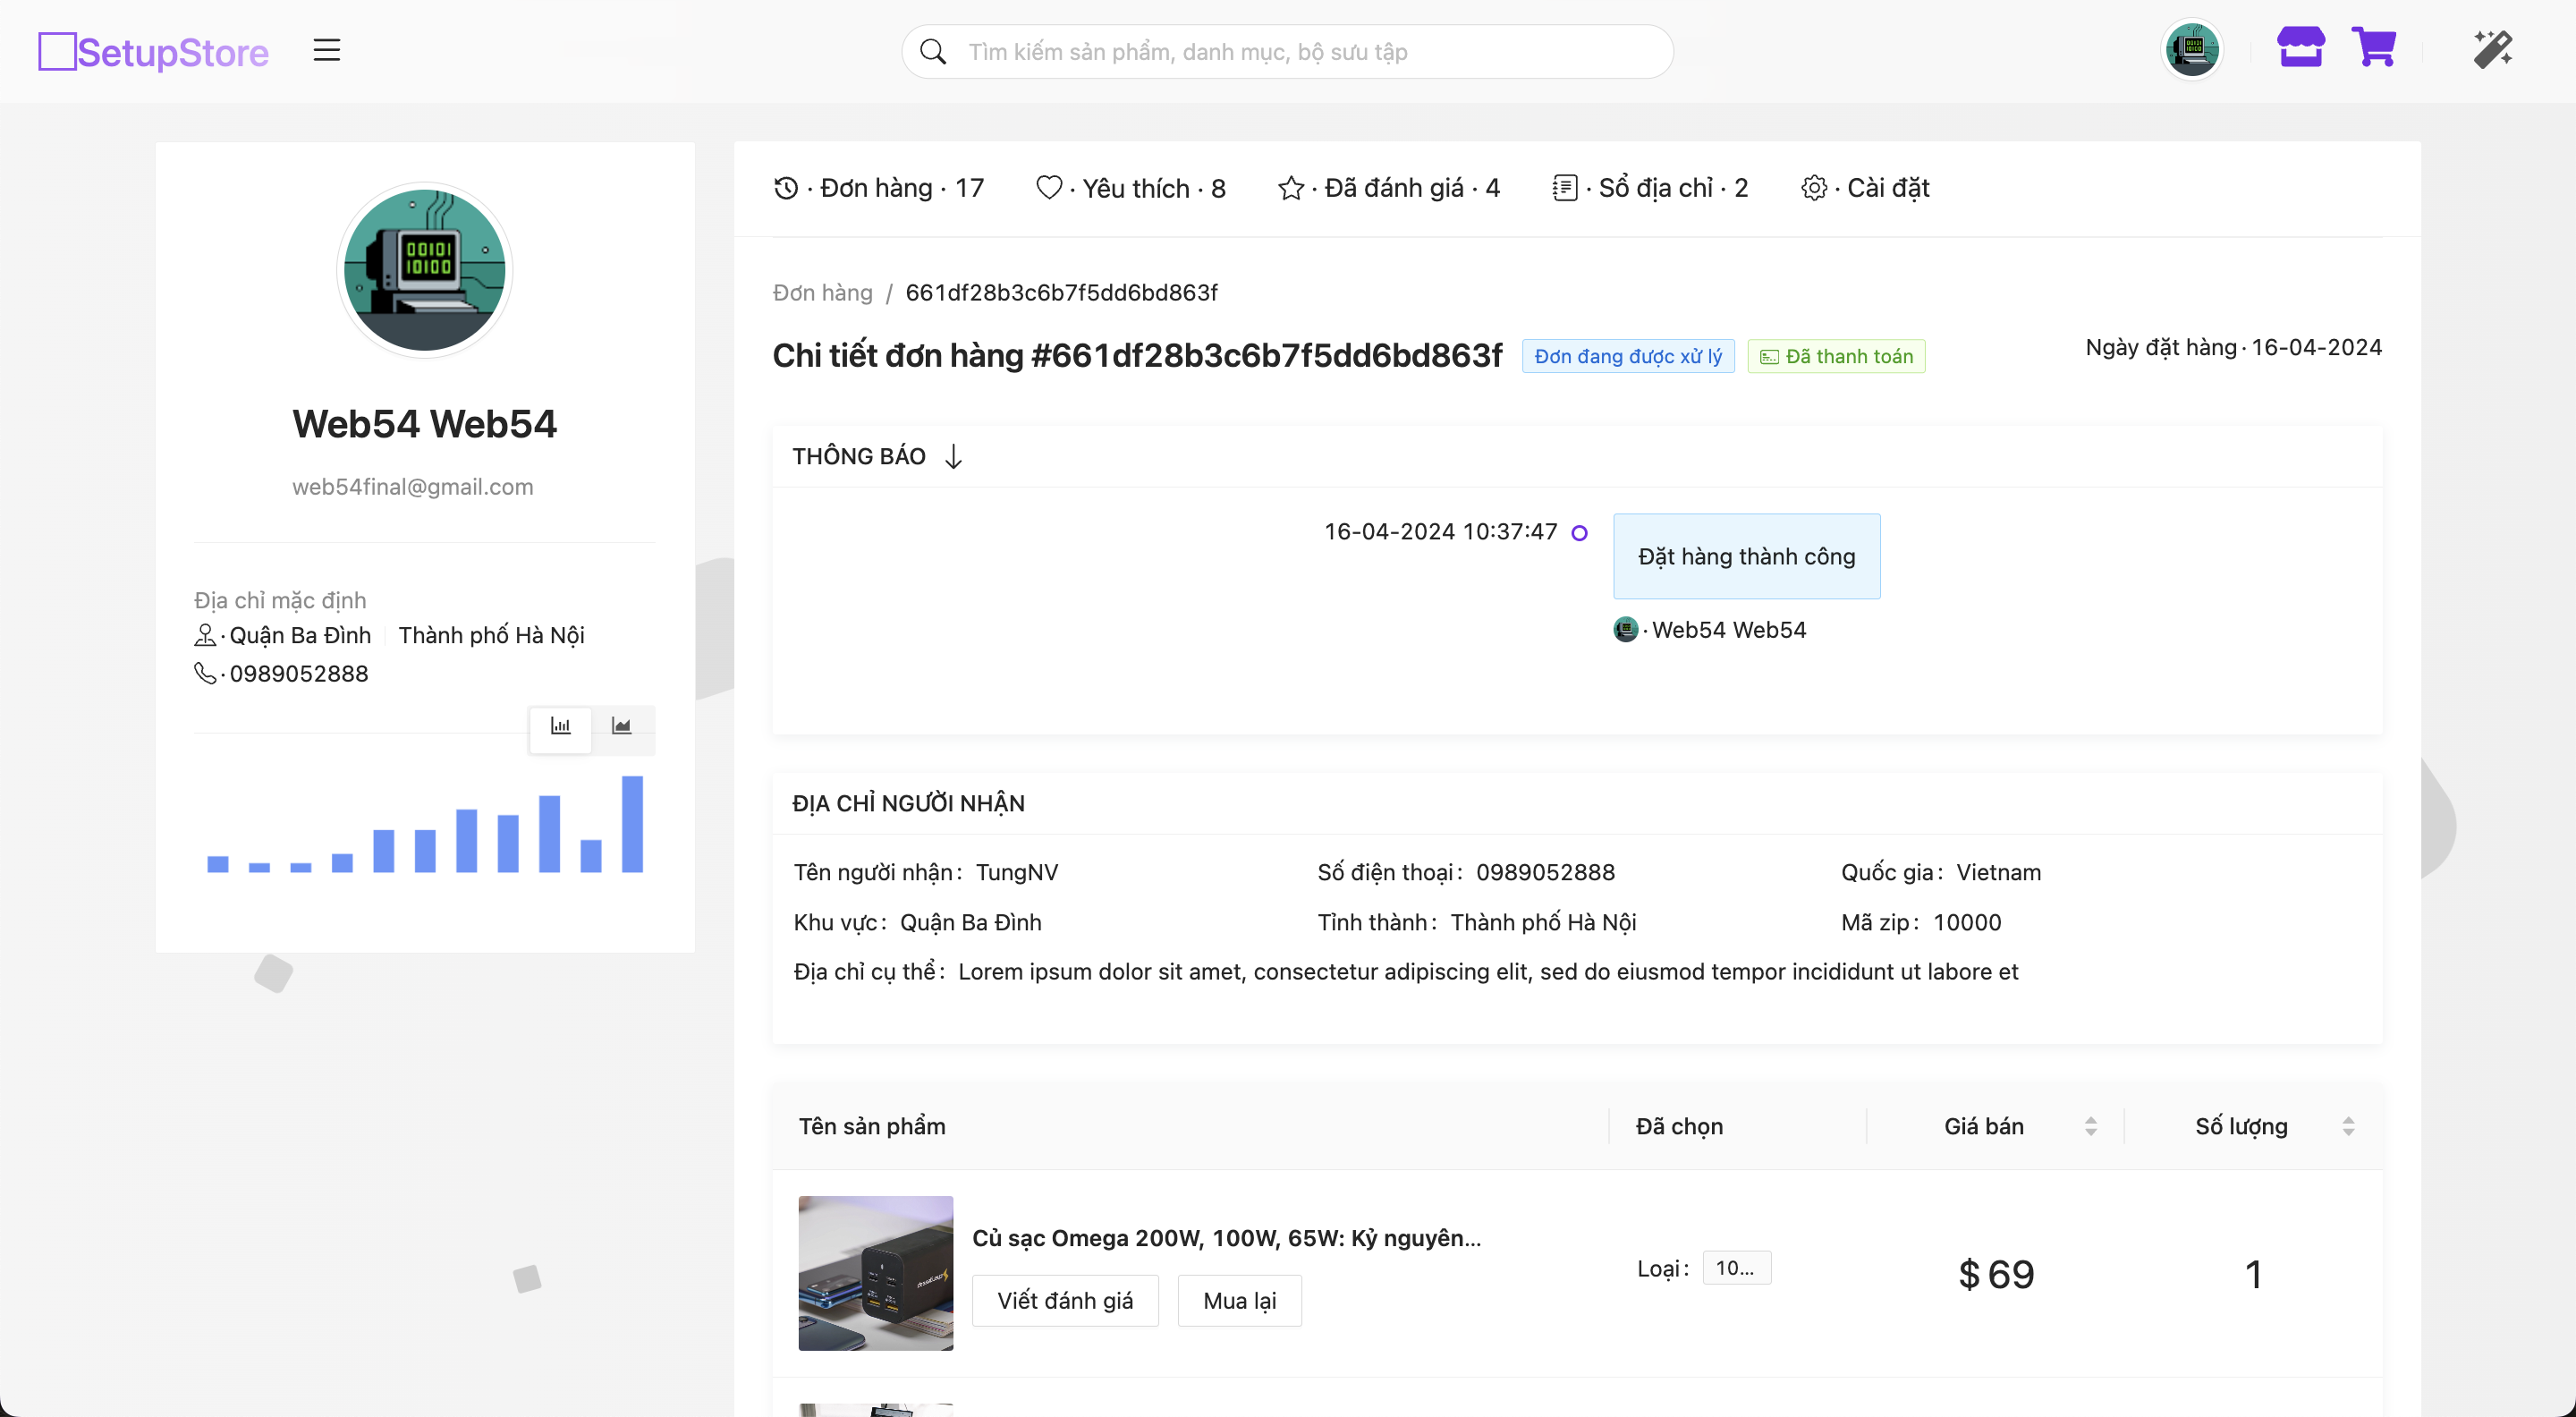The width and height of the screenshot is (2576, 1417).
Task: Sort by Số lượng column
Action: 2347,1126
